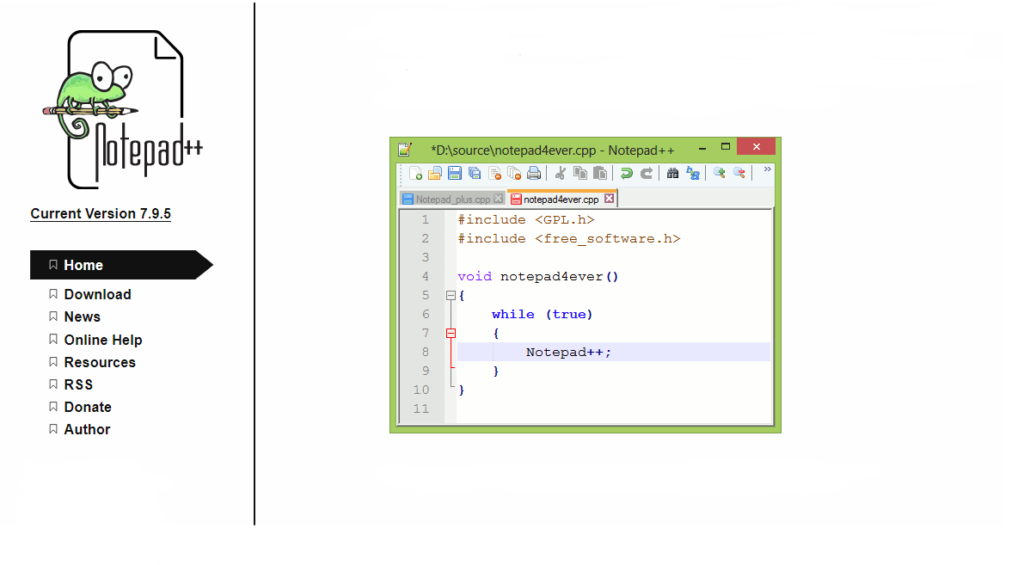Screen dimensions: 1024x565
Task: Open the Online Help link
Action: (x=103, y=340)
